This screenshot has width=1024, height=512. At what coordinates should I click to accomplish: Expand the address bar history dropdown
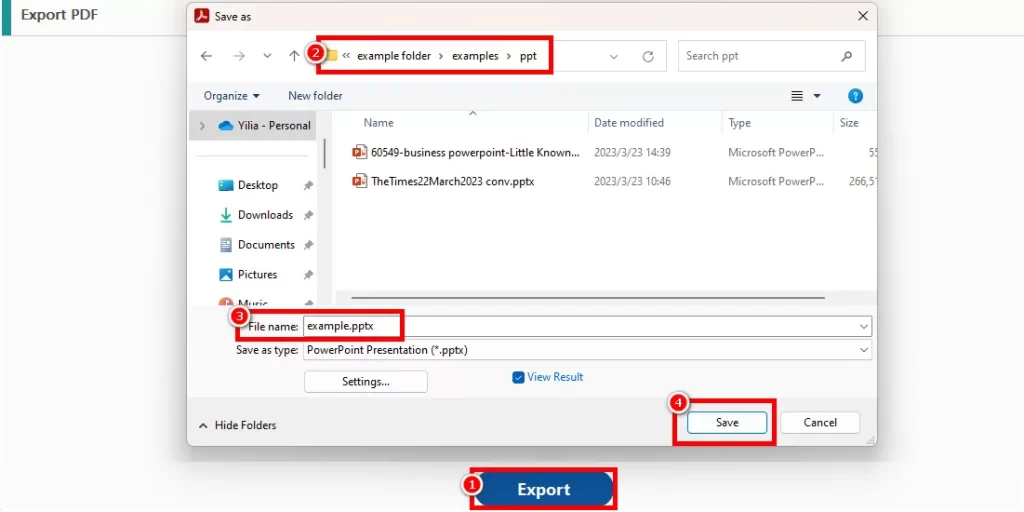pos(614,57)
